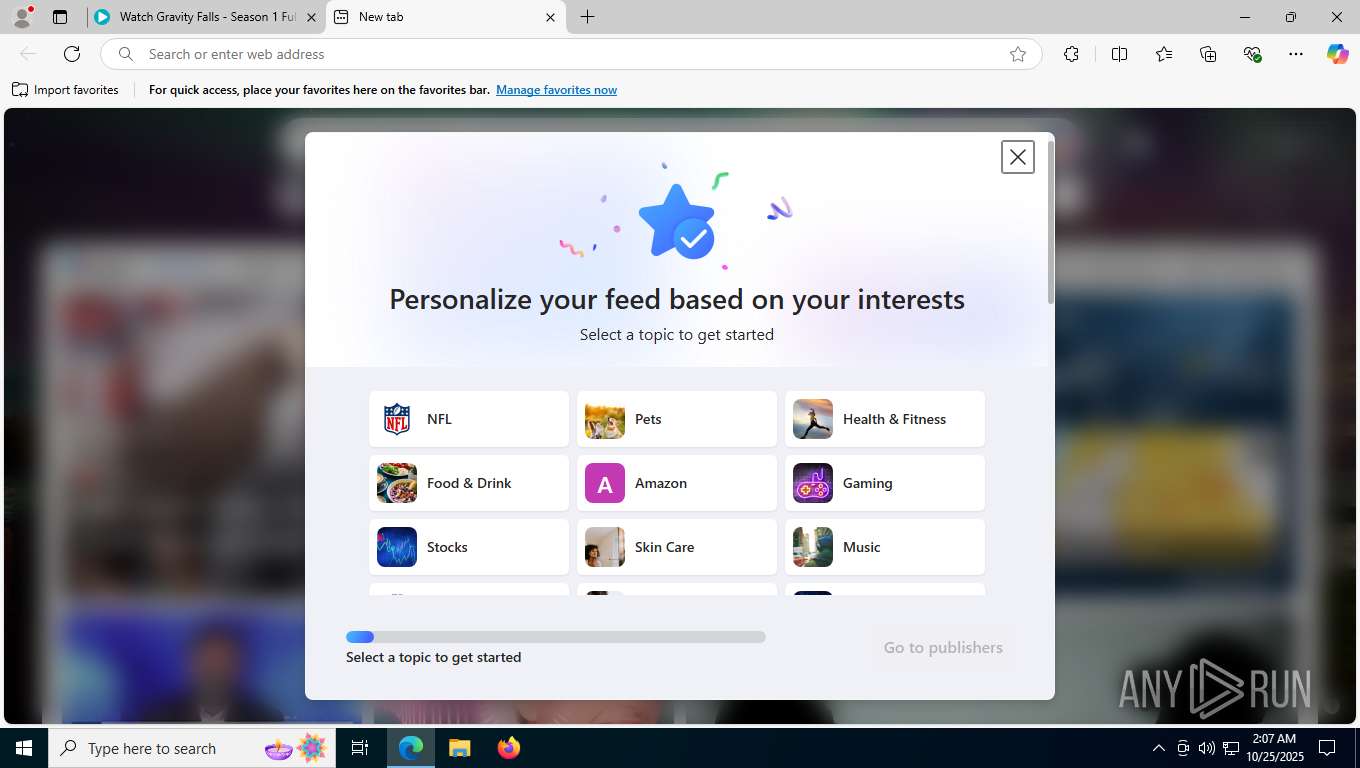Open the tab actions menu icon
The height and width of the screenshot is (768, 1360).
60,17
